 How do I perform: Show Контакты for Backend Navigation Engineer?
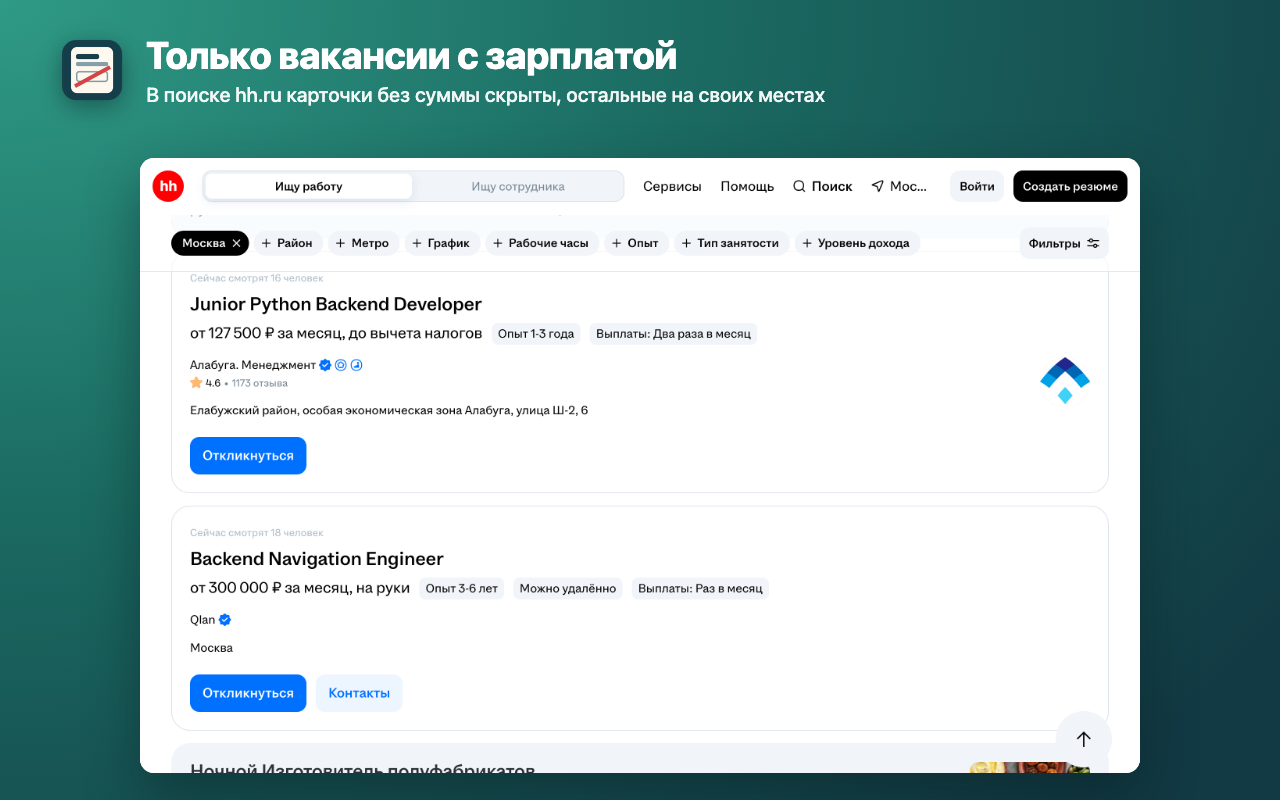click(359, 693)
